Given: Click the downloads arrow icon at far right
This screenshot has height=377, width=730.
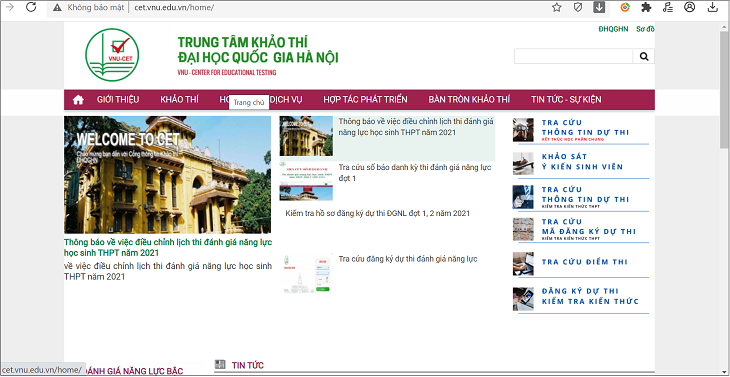Looking at the screenshot, I should (x=712, y=7).
